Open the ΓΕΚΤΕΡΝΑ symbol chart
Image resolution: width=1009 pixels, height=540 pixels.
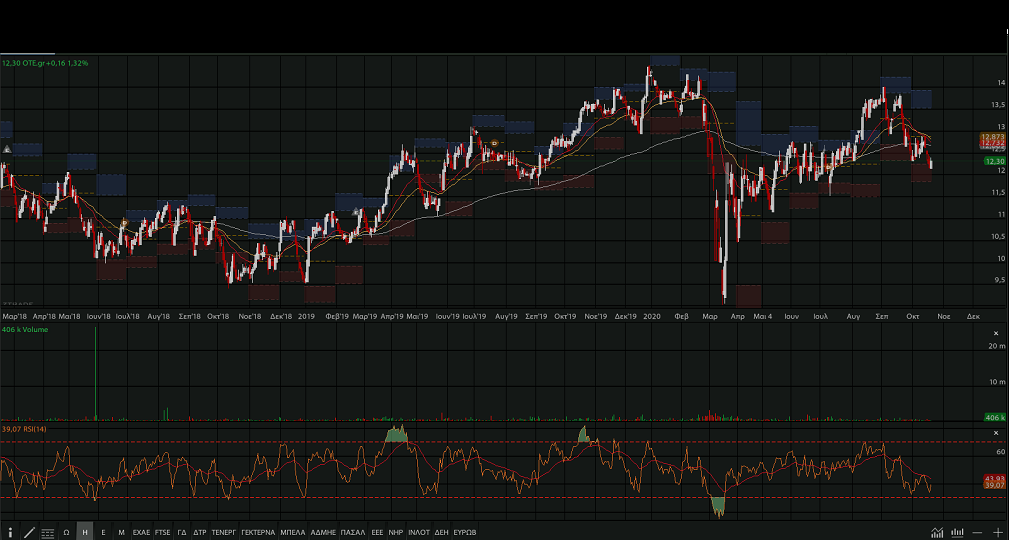click(x=257, y=532)
